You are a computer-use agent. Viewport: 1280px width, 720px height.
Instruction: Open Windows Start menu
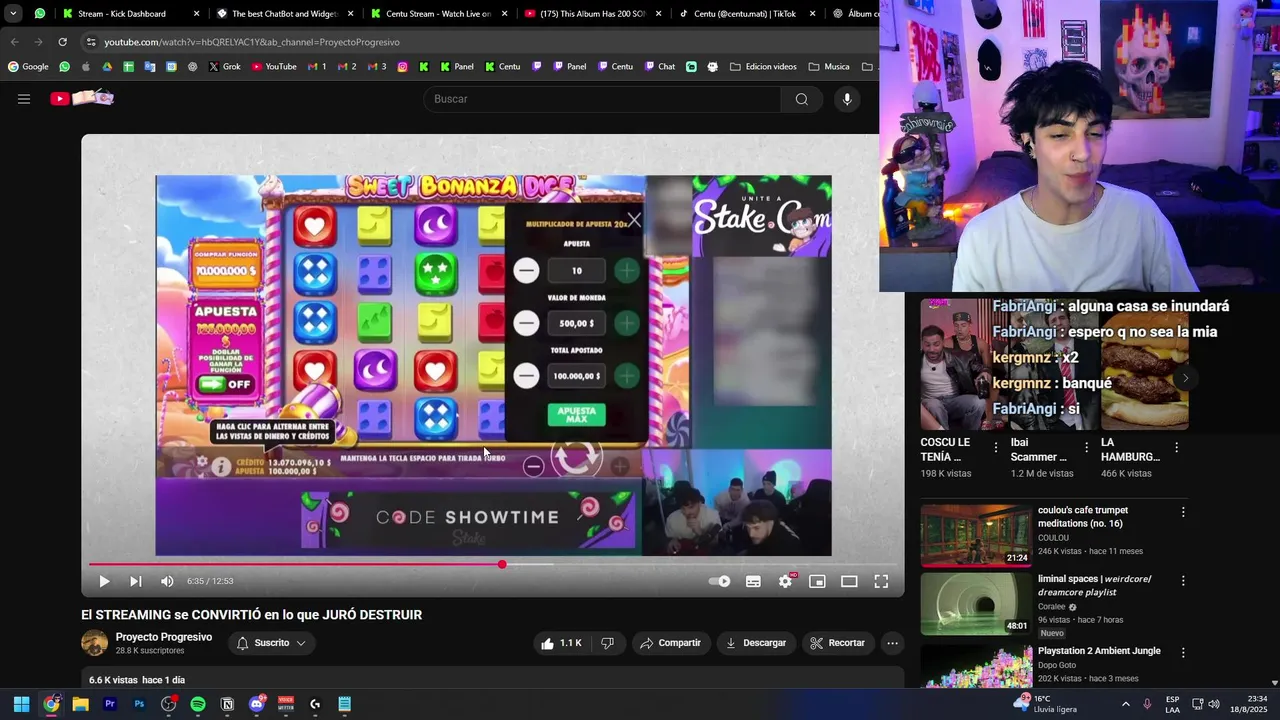[21, 704]
